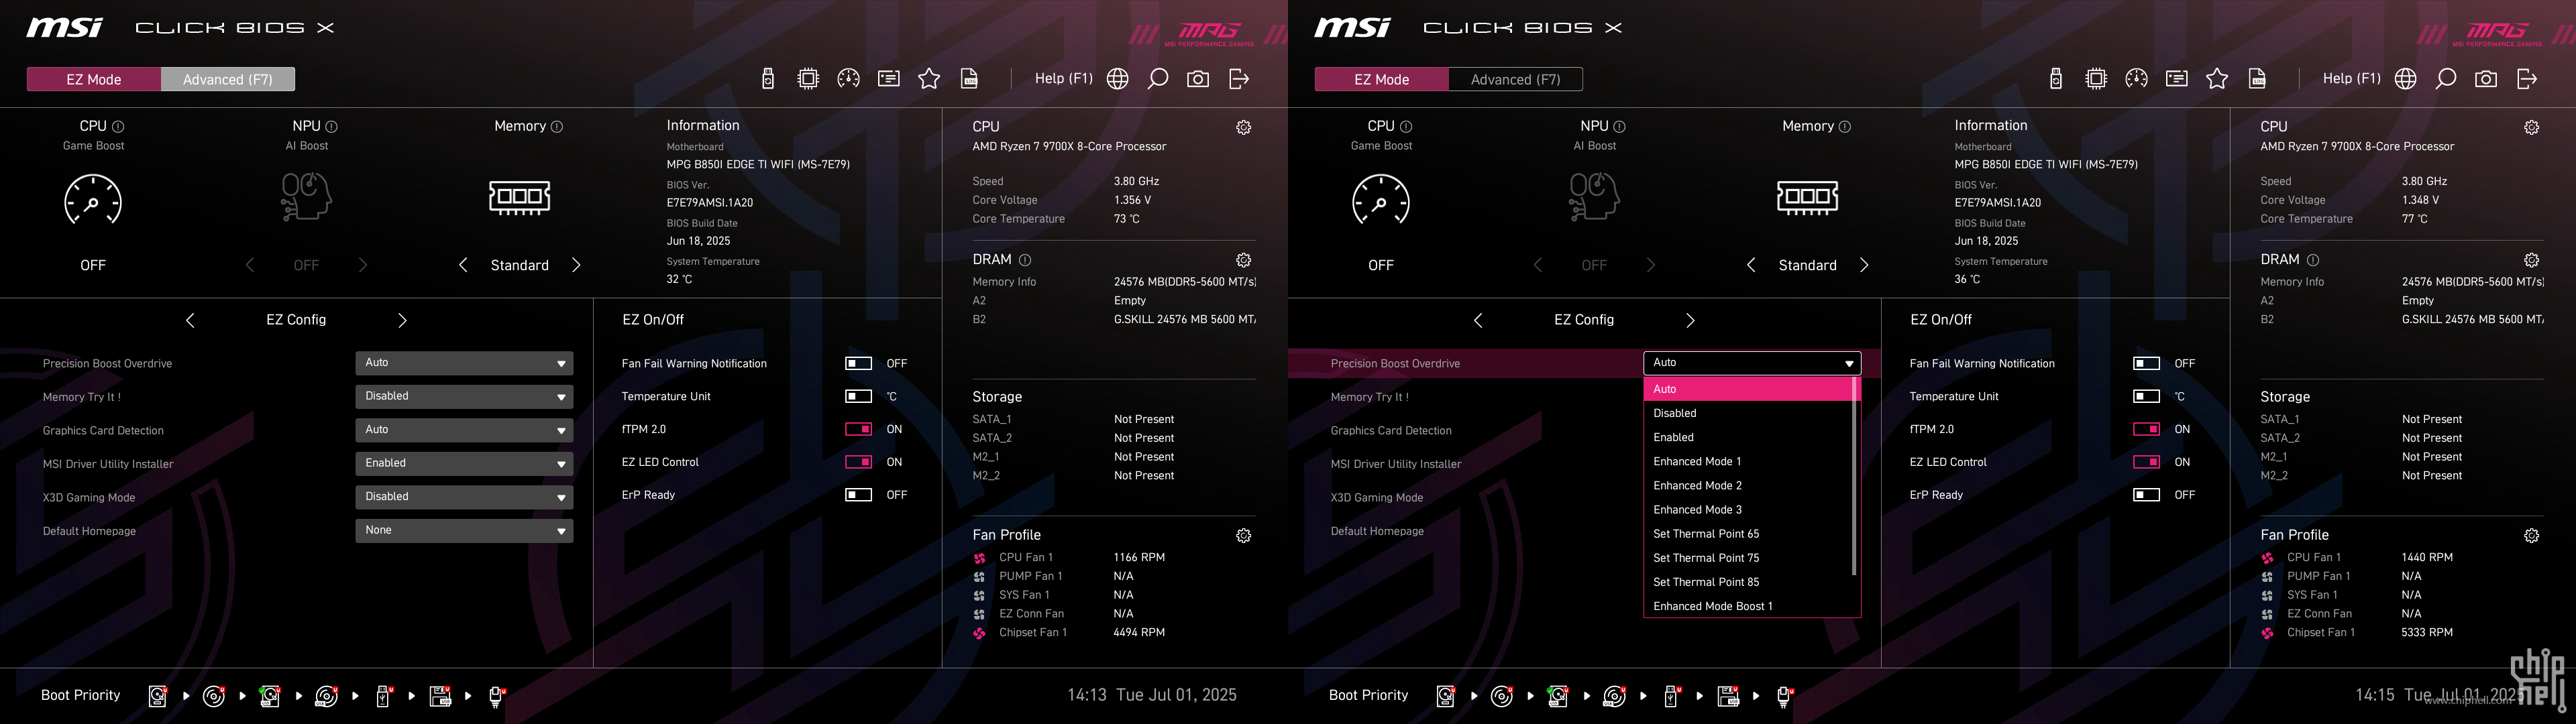Click the exit arrow icon, right screen
Viewport: 2576px width, 724px height.
[2527, 79]
